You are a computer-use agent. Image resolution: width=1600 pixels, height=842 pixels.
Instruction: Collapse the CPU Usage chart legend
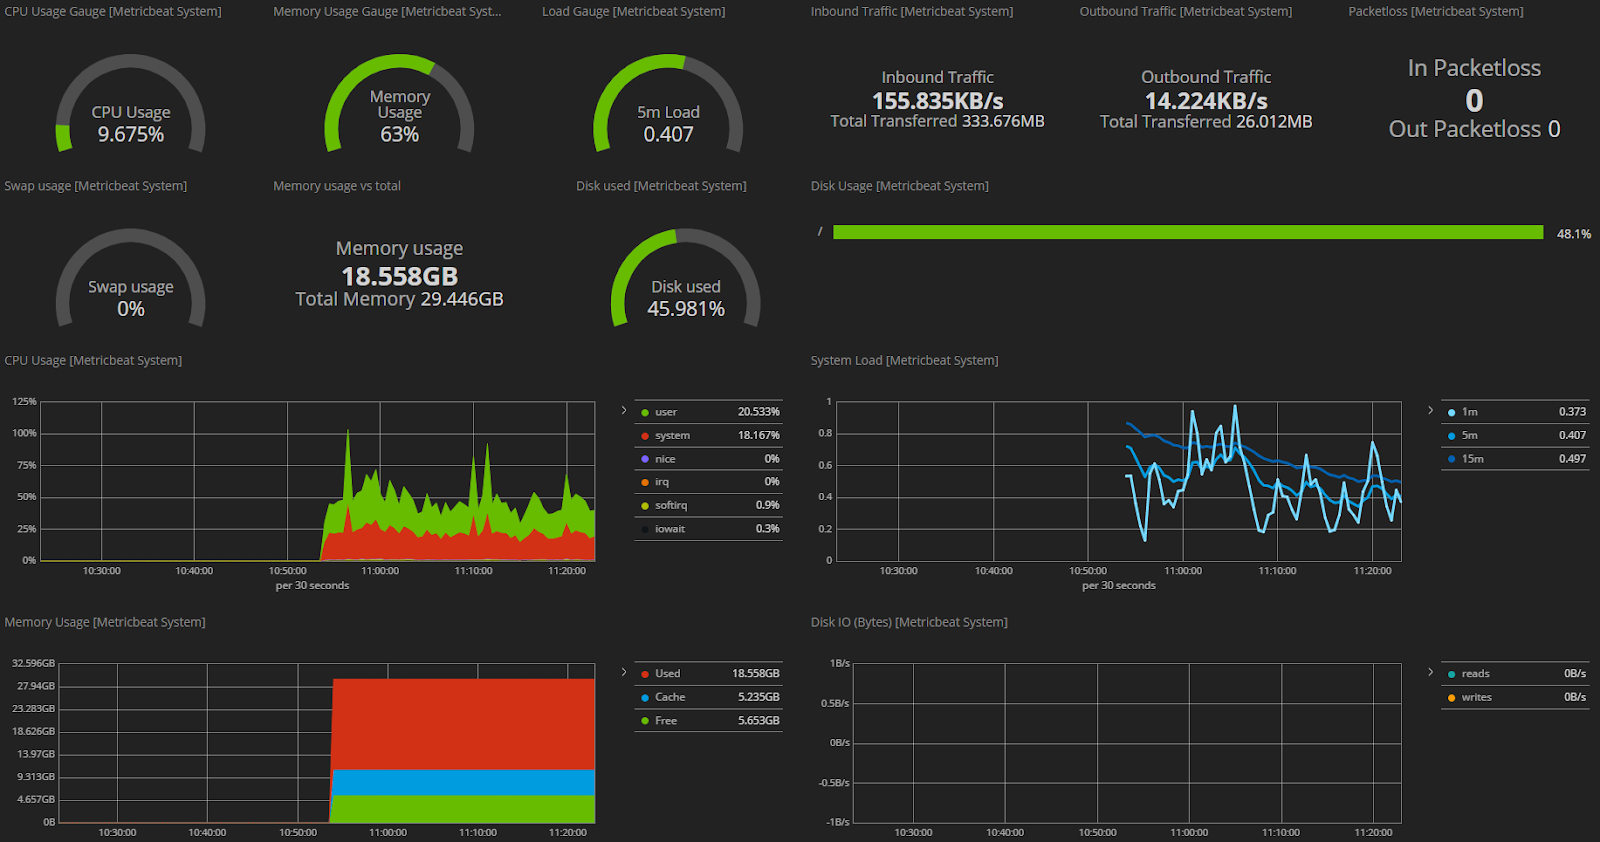point(623,410)
